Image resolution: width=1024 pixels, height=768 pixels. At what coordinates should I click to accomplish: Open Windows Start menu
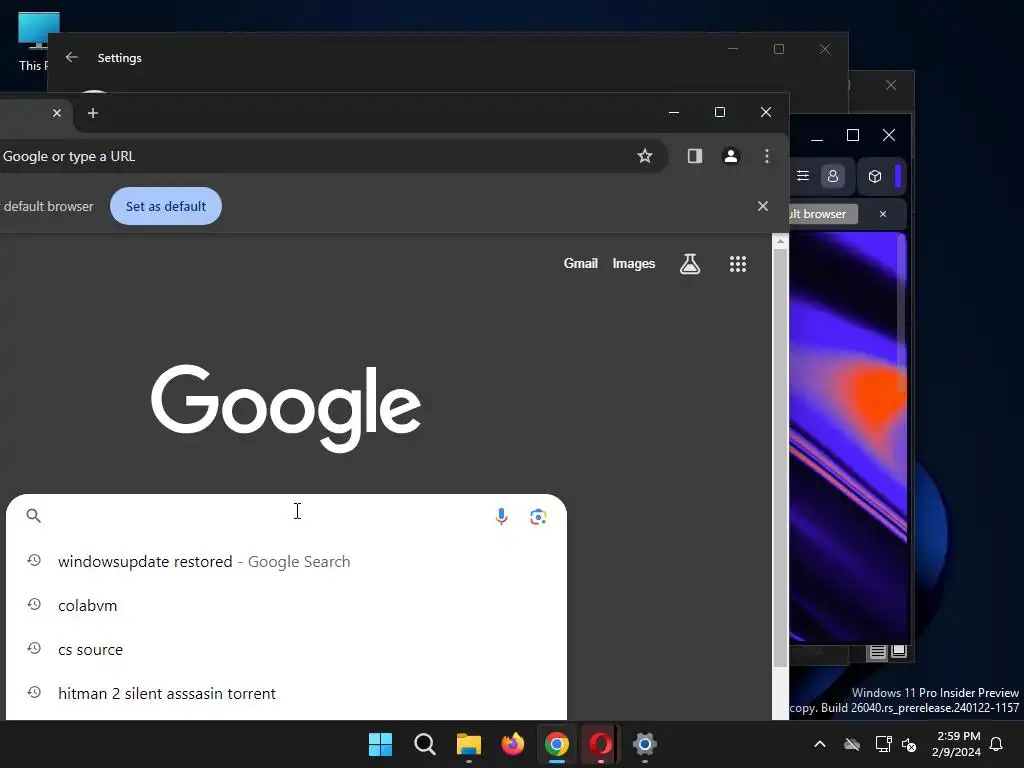coord(380,744)
